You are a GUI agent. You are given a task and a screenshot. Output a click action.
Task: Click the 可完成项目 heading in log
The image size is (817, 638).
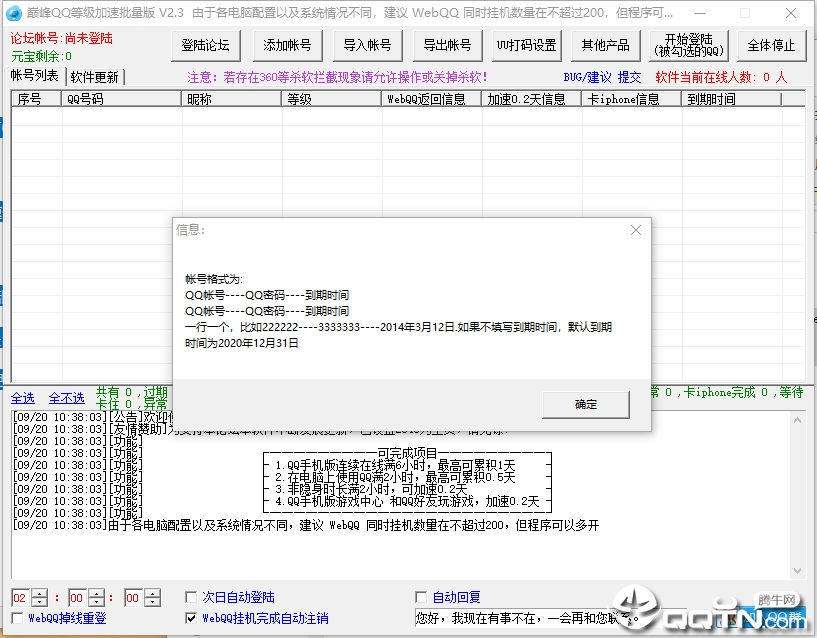tap(407, 453)
